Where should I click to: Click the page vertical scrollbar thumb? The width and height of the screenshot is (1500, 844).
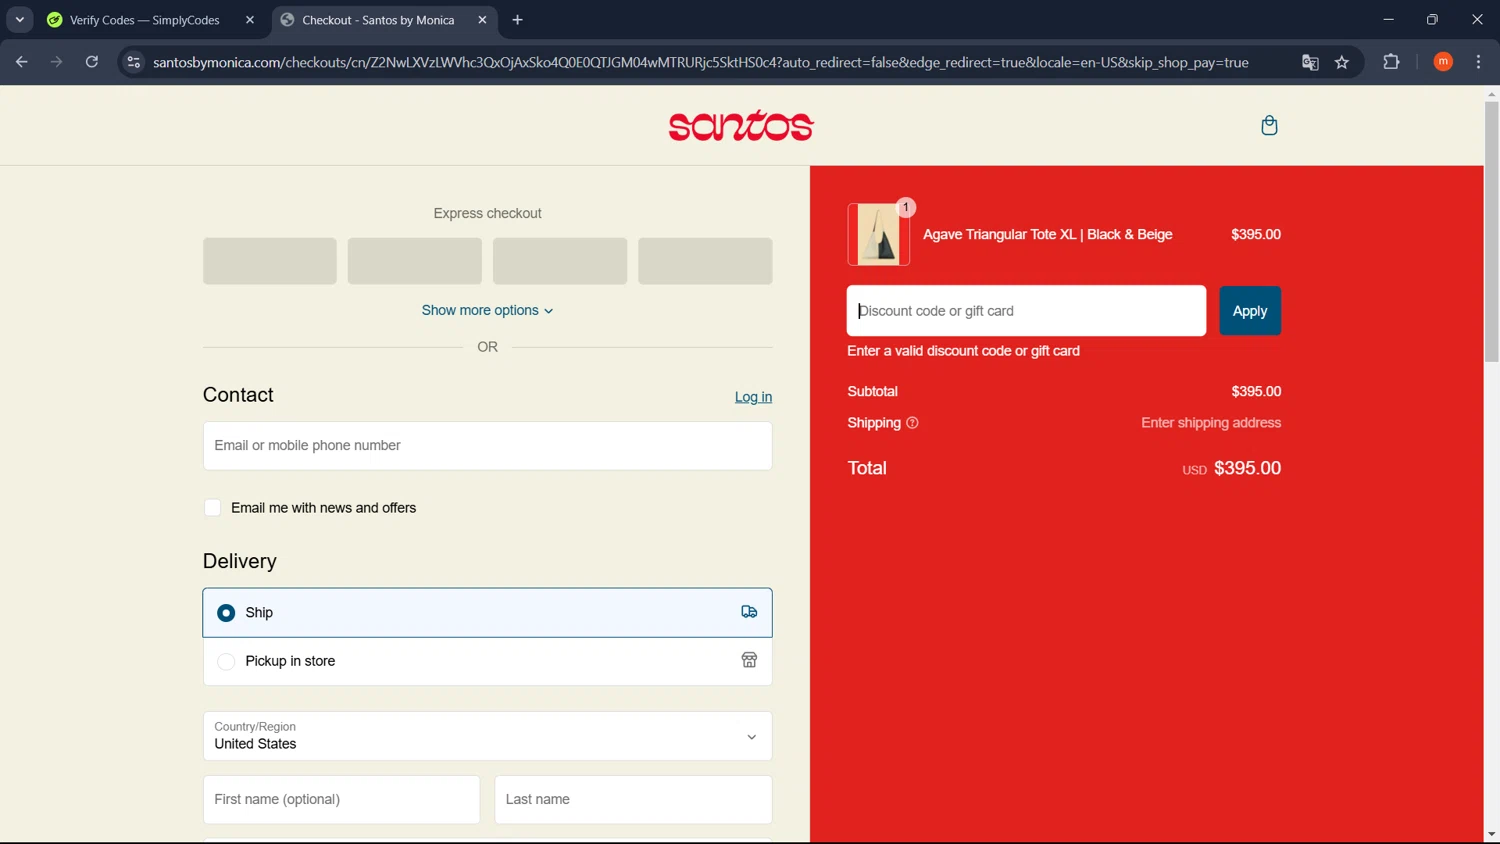click(x=1491, y=232)
